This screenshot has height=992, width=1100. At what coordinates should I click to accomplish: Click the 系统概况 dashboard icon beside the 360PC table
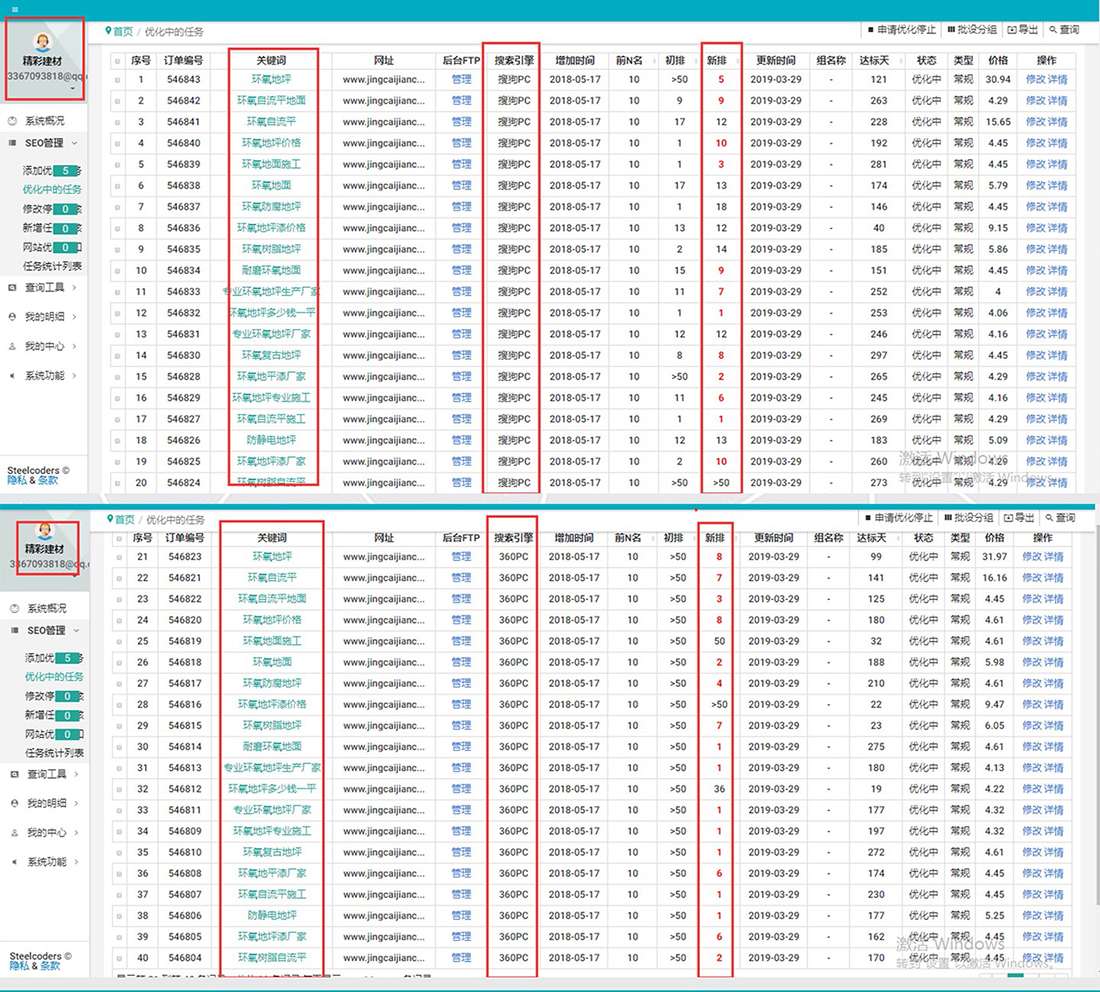pyautogui.click(x=13, y=609)
